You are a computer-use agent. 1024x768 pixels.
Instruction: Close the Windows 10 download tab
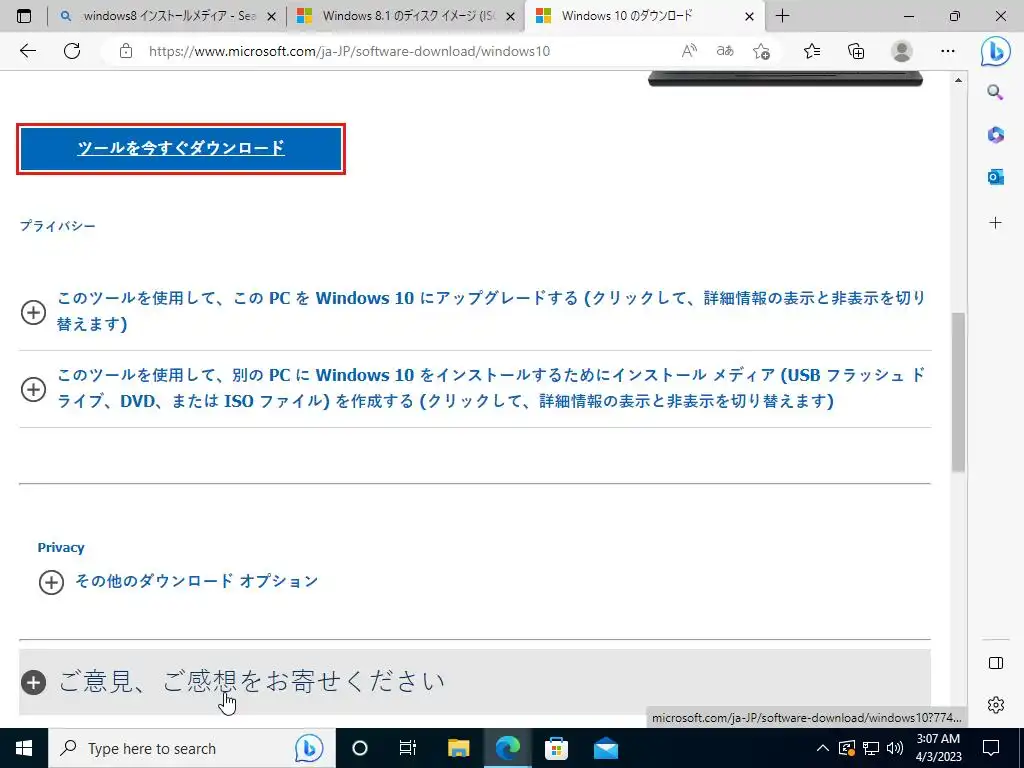tap(750, 16)
